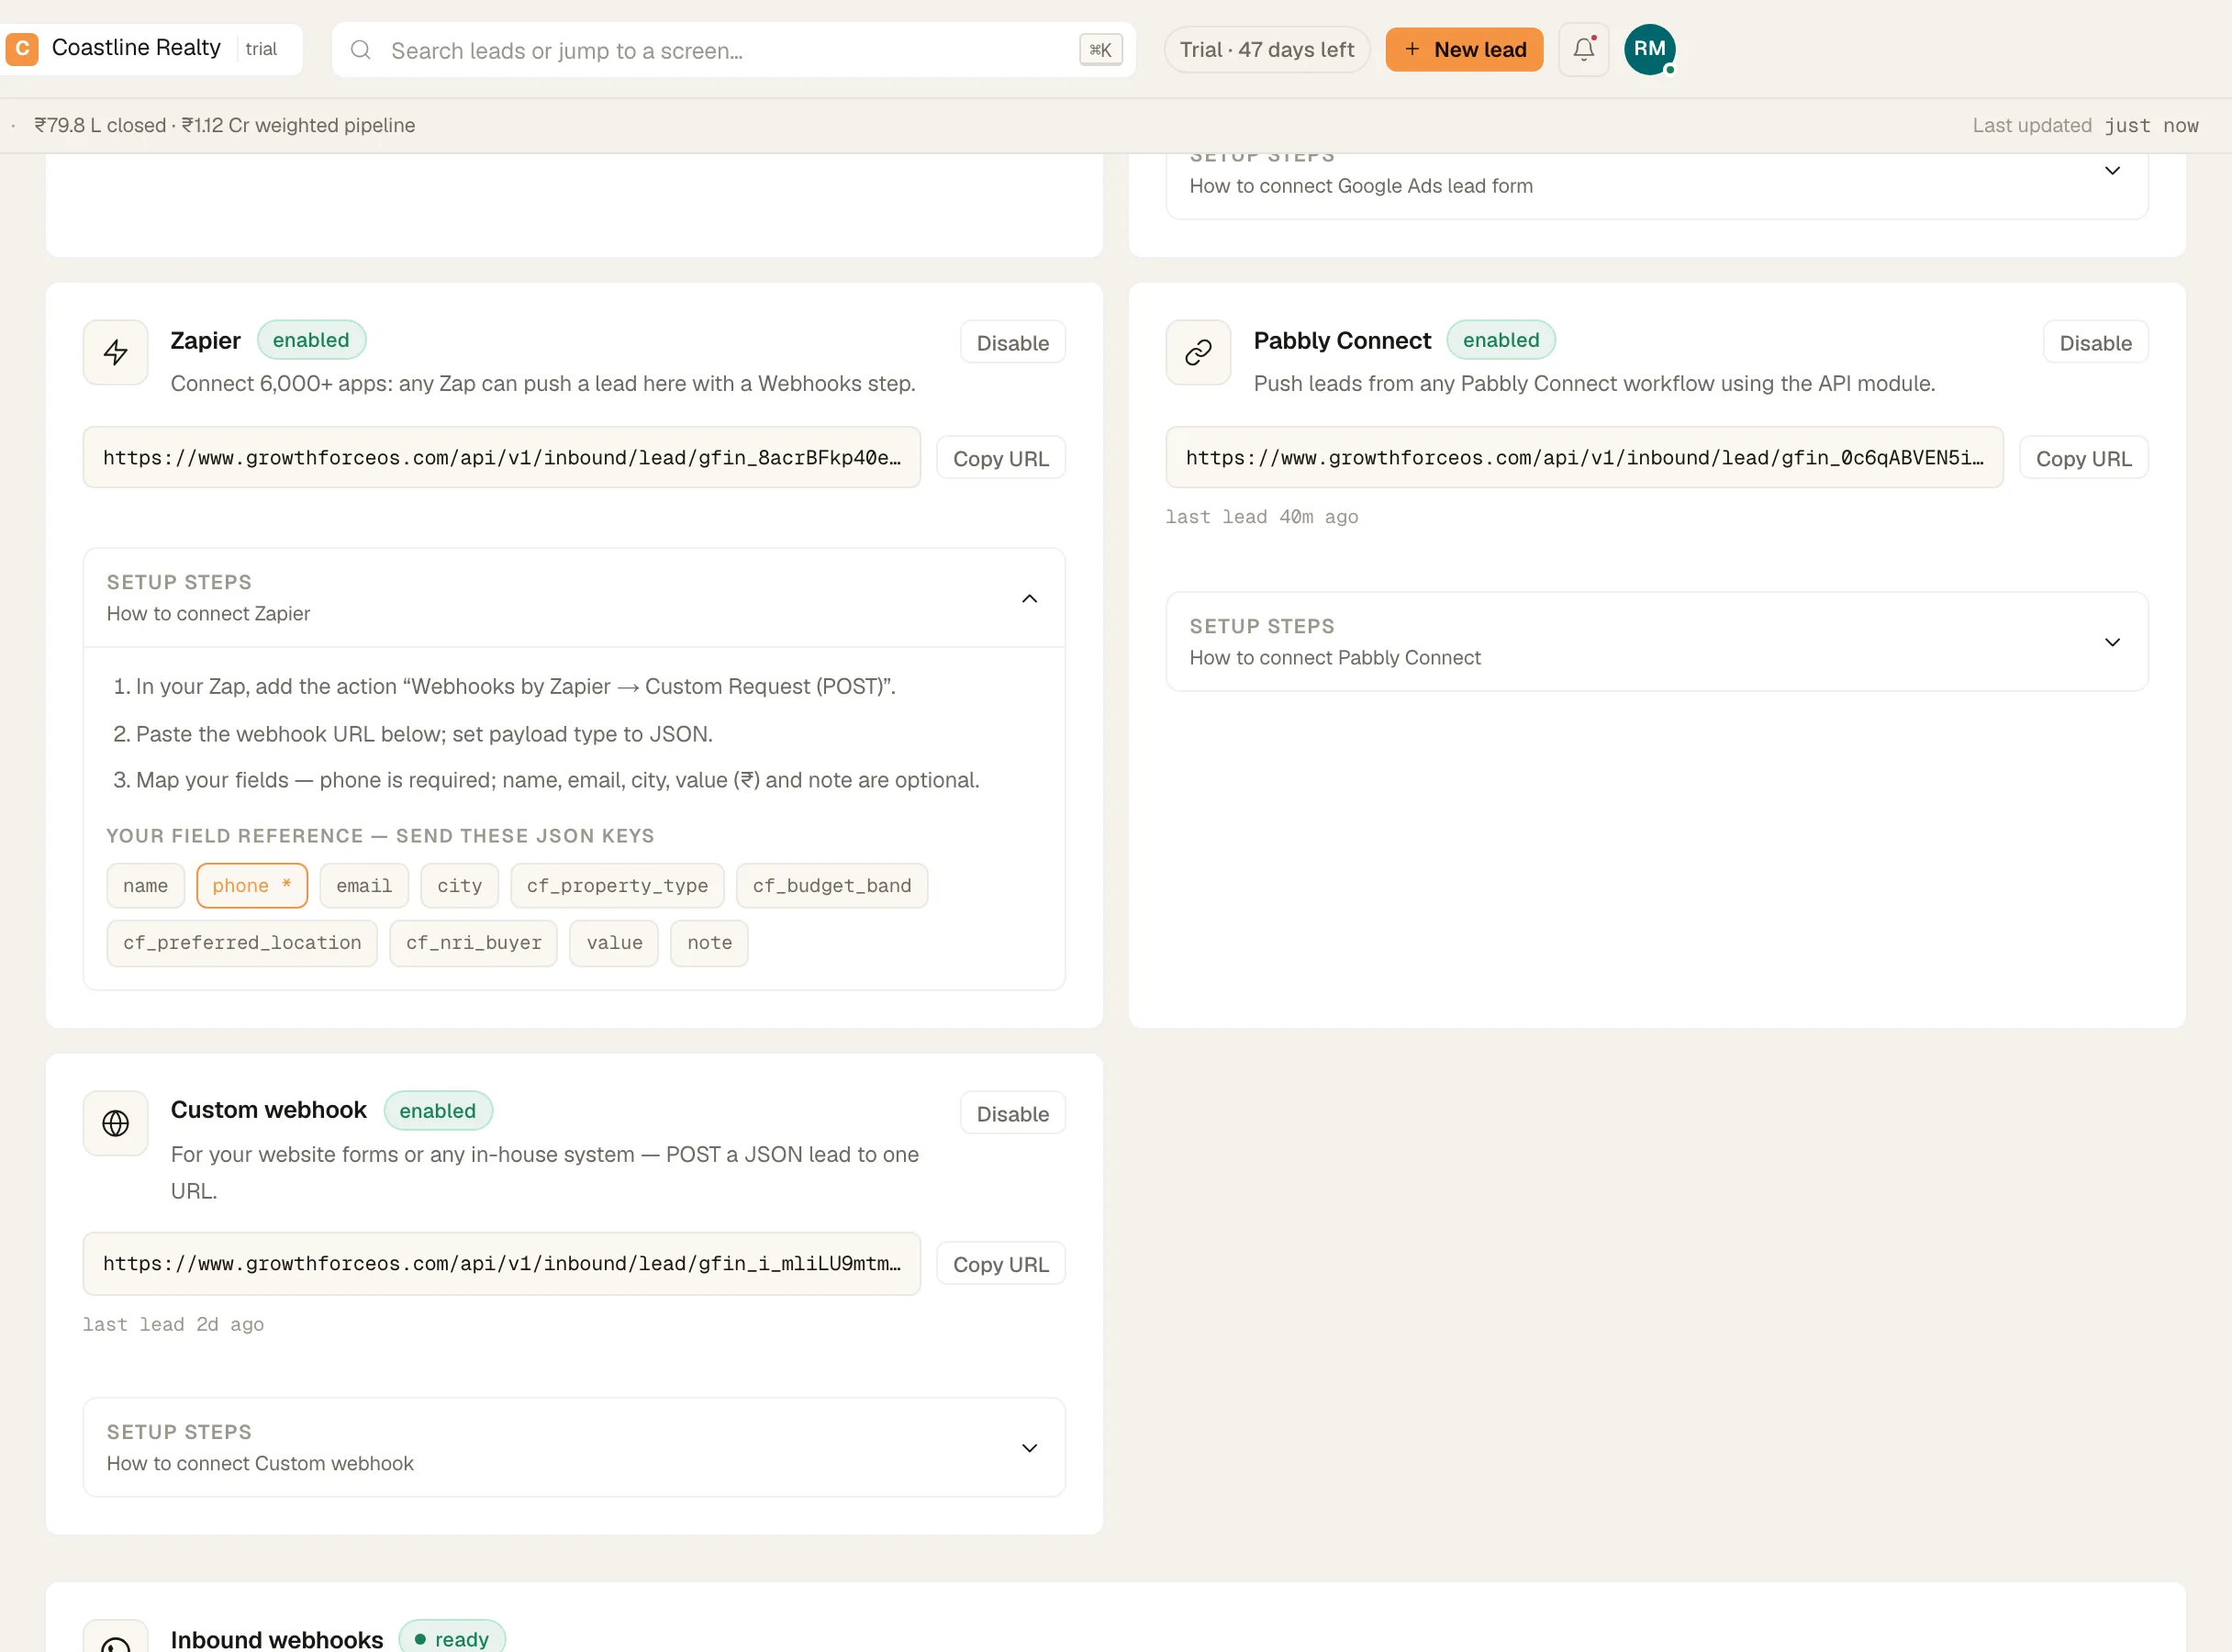Click the last lead 40m ago text
Viewport: 2232px width, 1652px height.
(1262, 517)
